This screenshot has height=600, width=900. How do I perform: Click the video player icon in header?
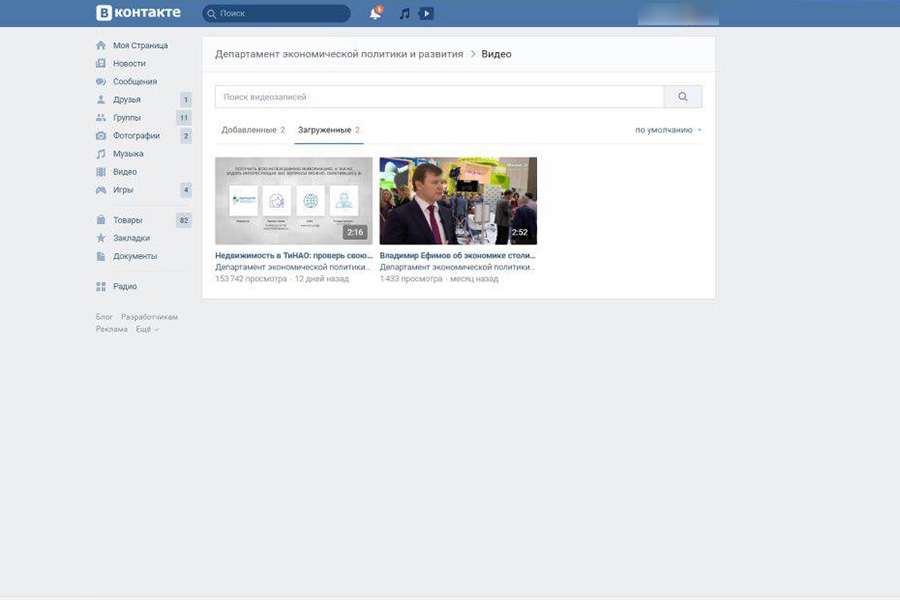click(426, 14)
